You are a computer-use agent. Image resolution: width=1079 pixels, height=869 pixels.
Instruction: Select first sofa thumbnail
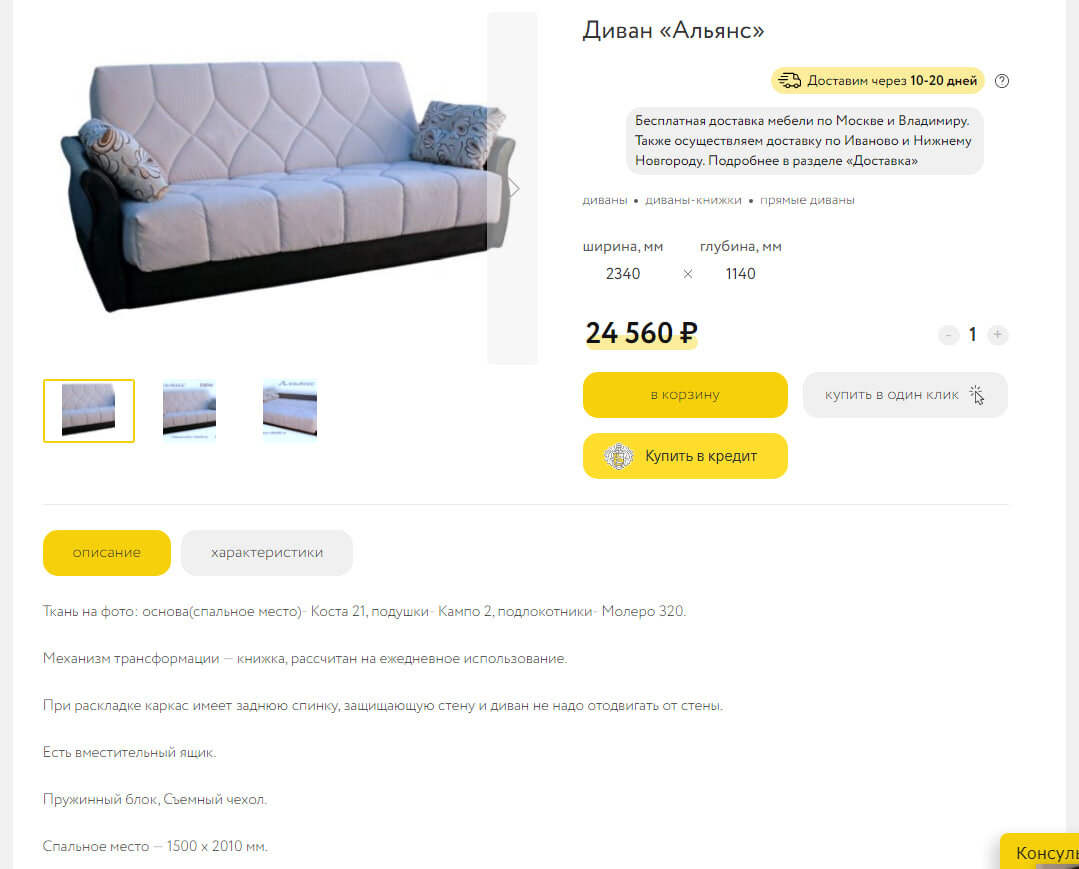pyautogui.click(x=89, y=411)
